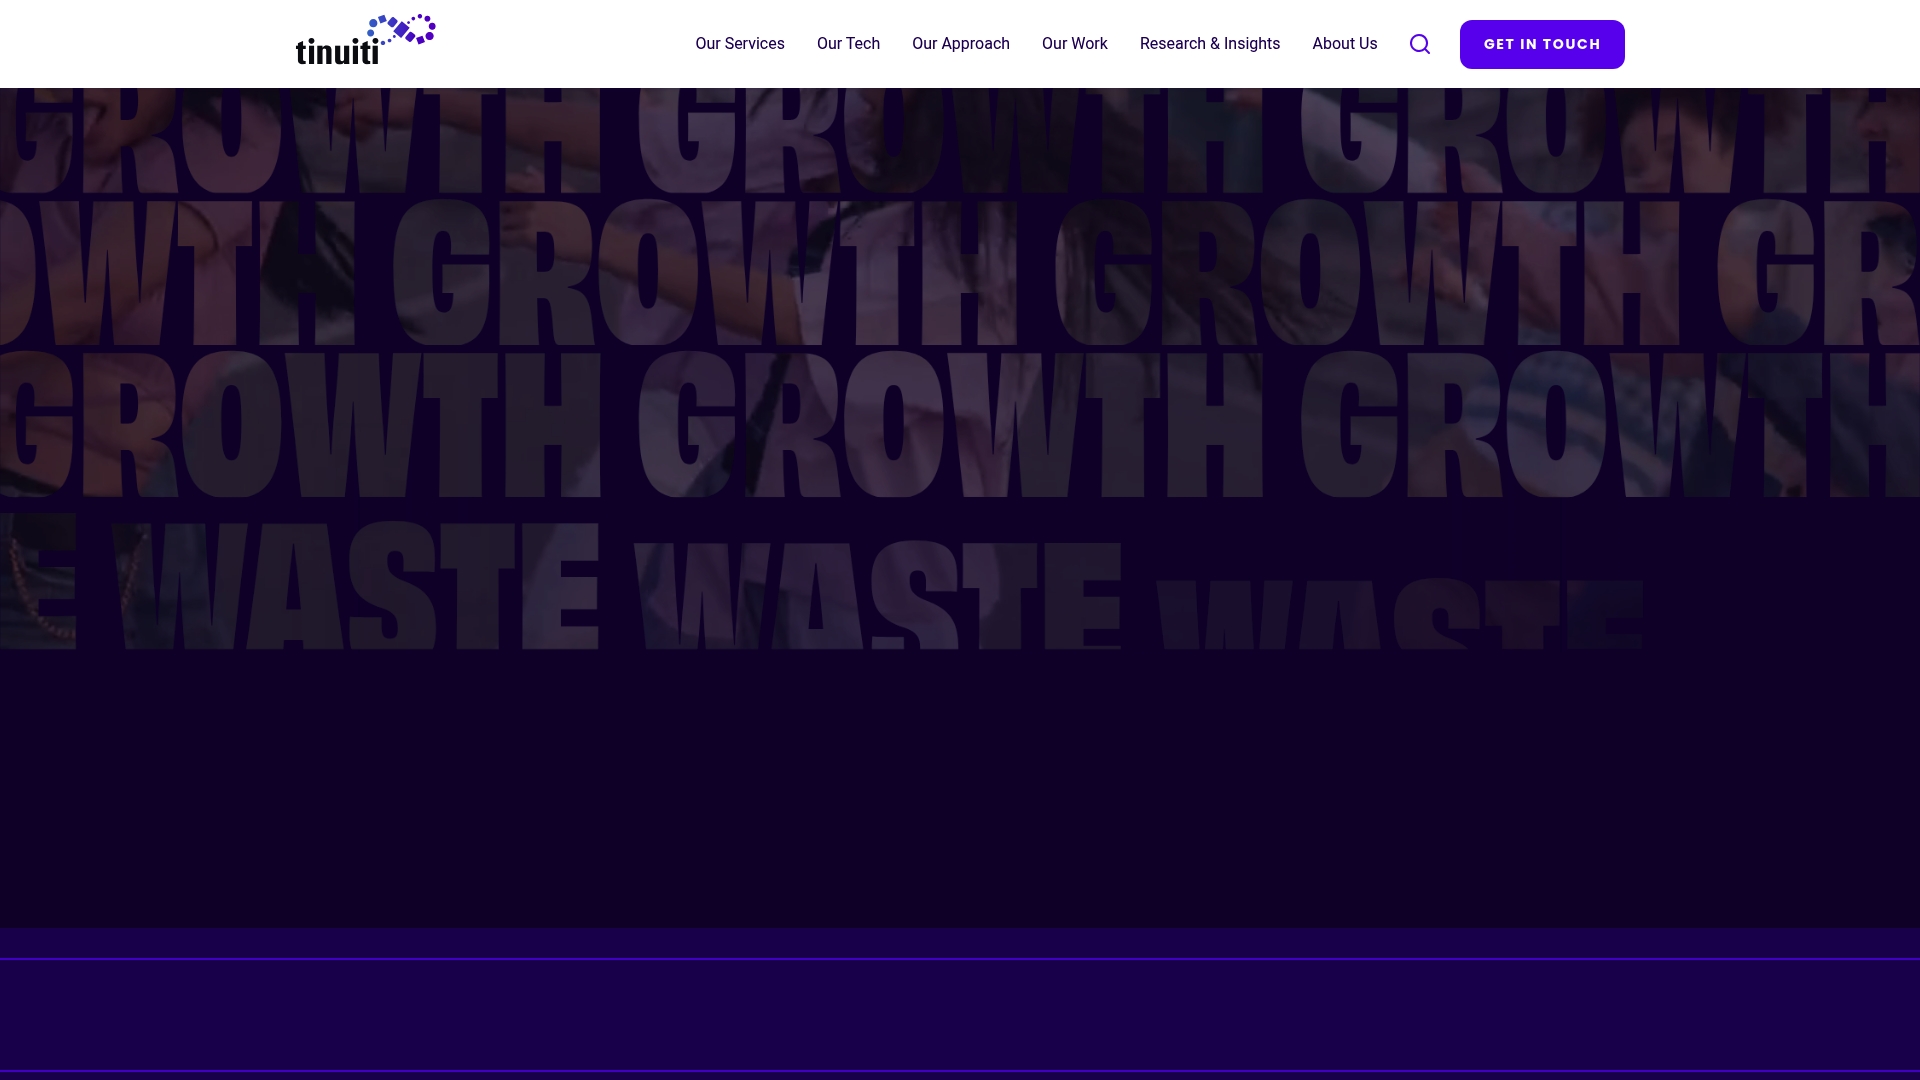
Task: Open the search using the magnifying glass icon
Action: (x=1419, y=44)
